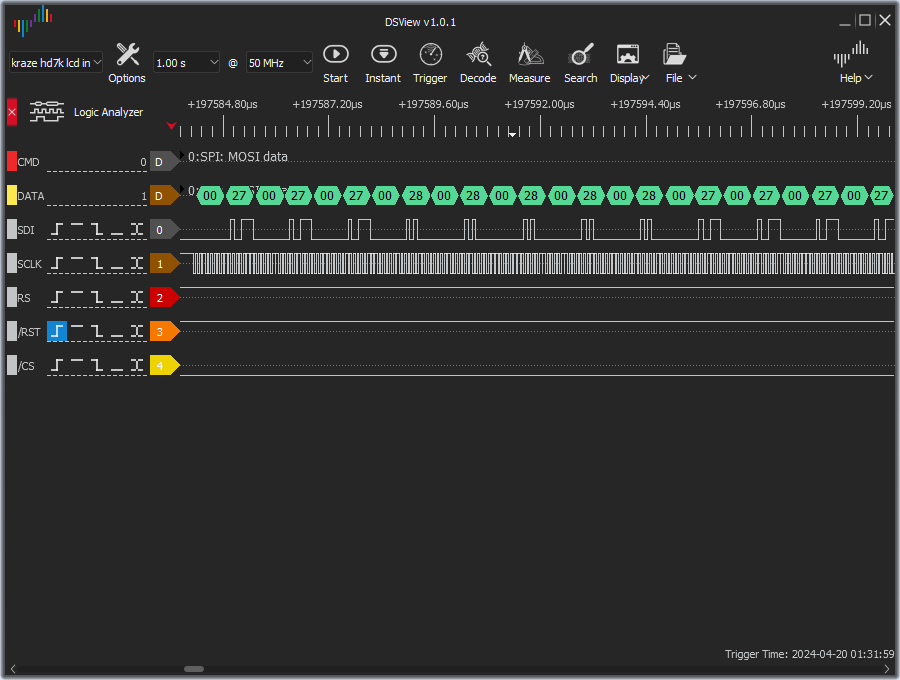
Task: Open the Help menu
Action: 852,62
